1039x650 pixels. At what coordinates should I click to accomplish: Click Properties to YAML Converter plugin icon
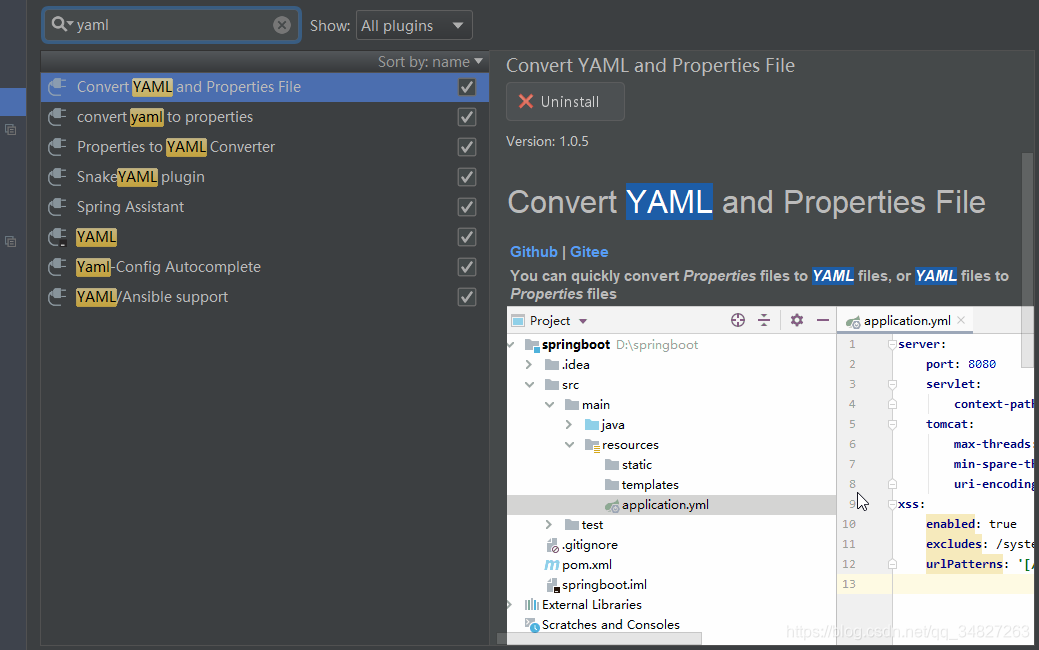[x=58, y=146]
